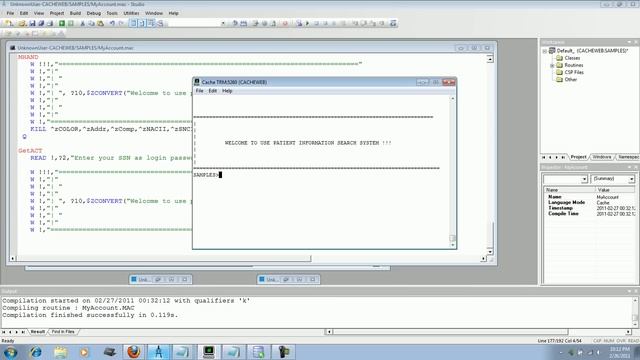640x360 pixels.
Task: Open Windows Explorer folder icon in taskbar
Action: point(60,352)
